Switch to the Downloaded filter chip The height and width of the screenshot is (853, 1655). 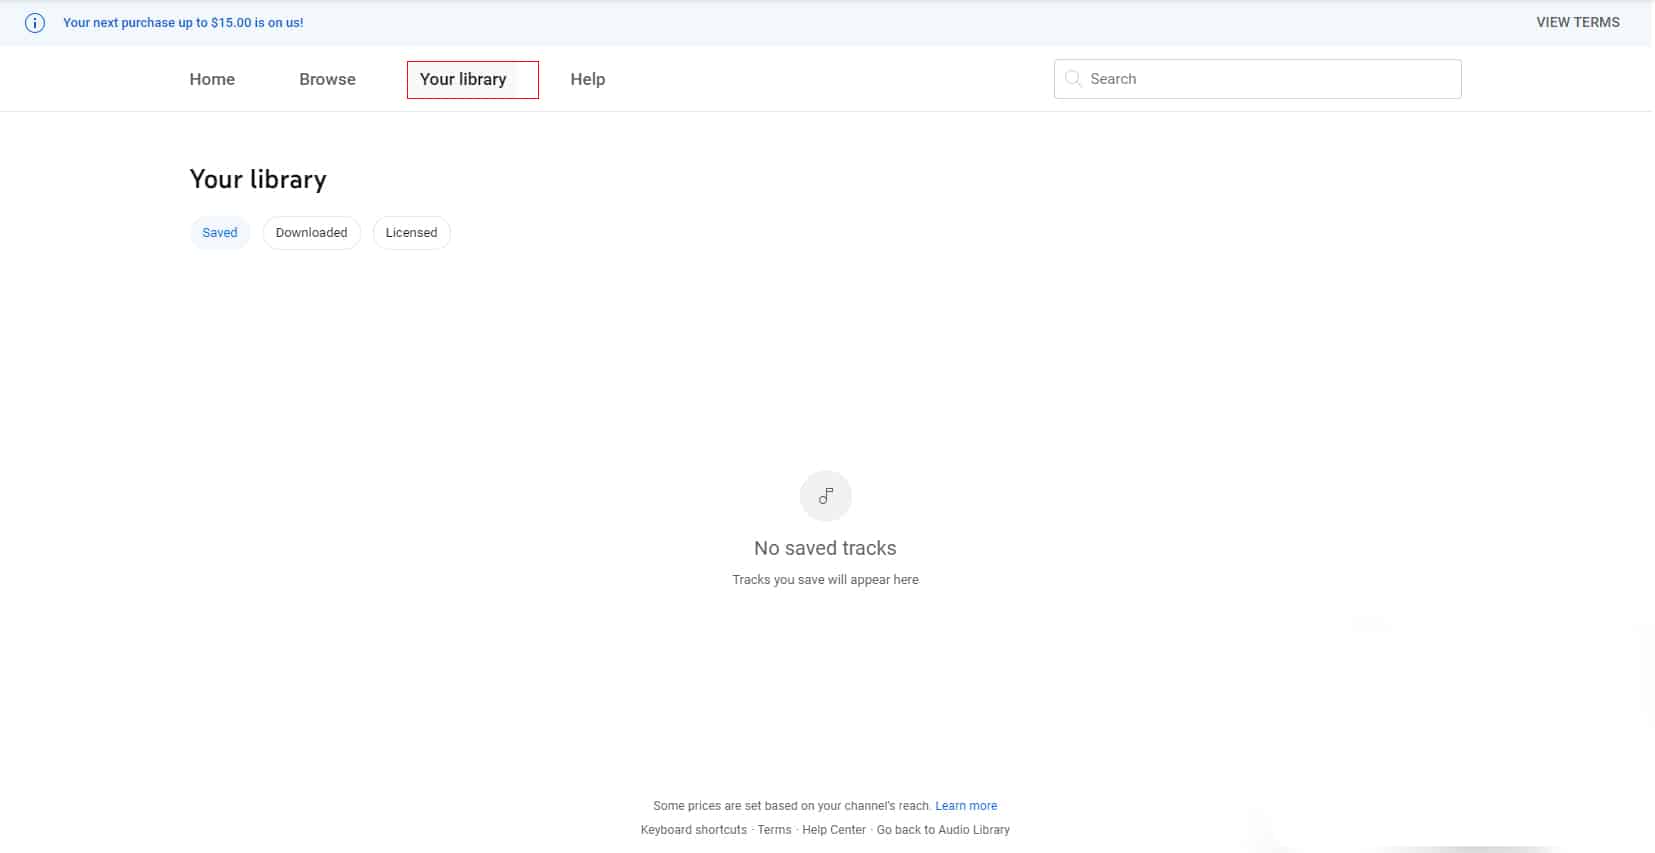[311, 233]
